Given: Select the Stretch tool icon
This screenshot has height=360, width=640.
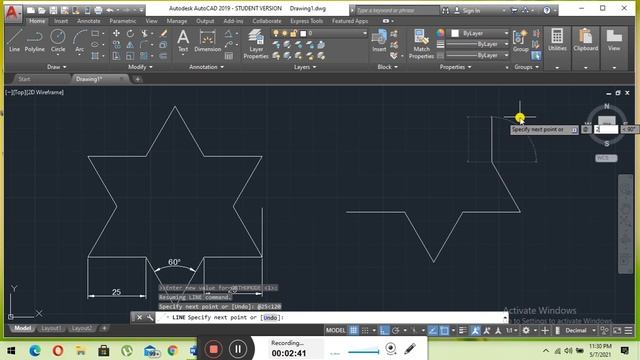Looking at the screenshot, I should pyautogui.click(x=116, y=56).
